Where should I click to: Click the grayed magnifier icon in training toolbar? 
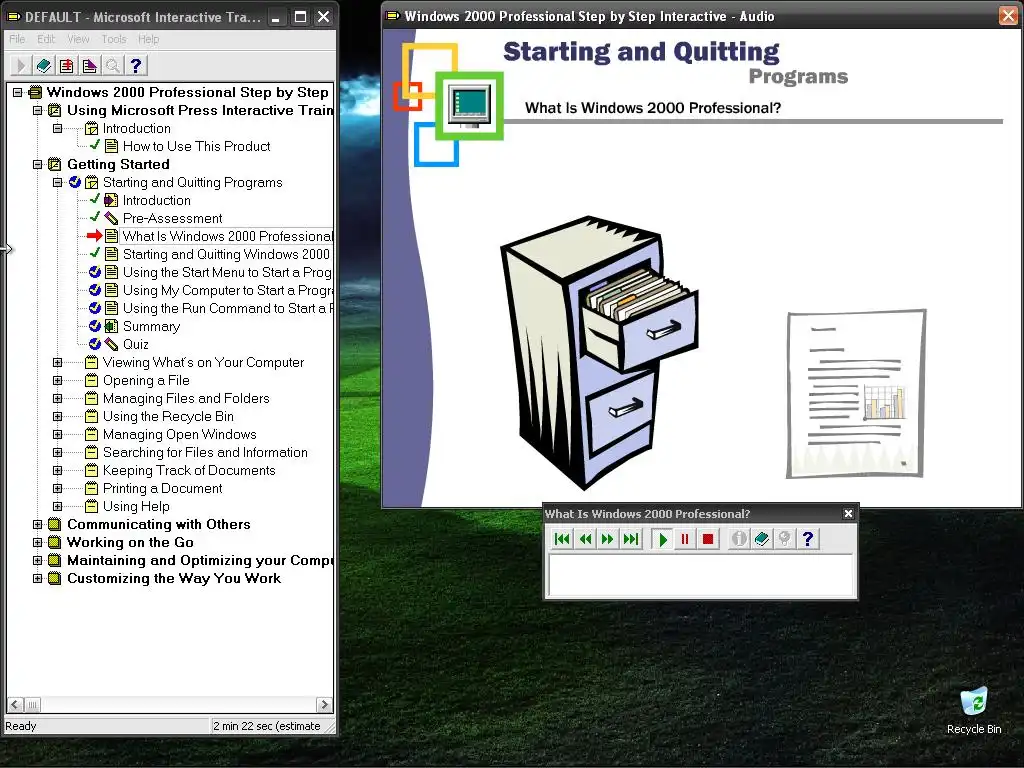point(112,65)
